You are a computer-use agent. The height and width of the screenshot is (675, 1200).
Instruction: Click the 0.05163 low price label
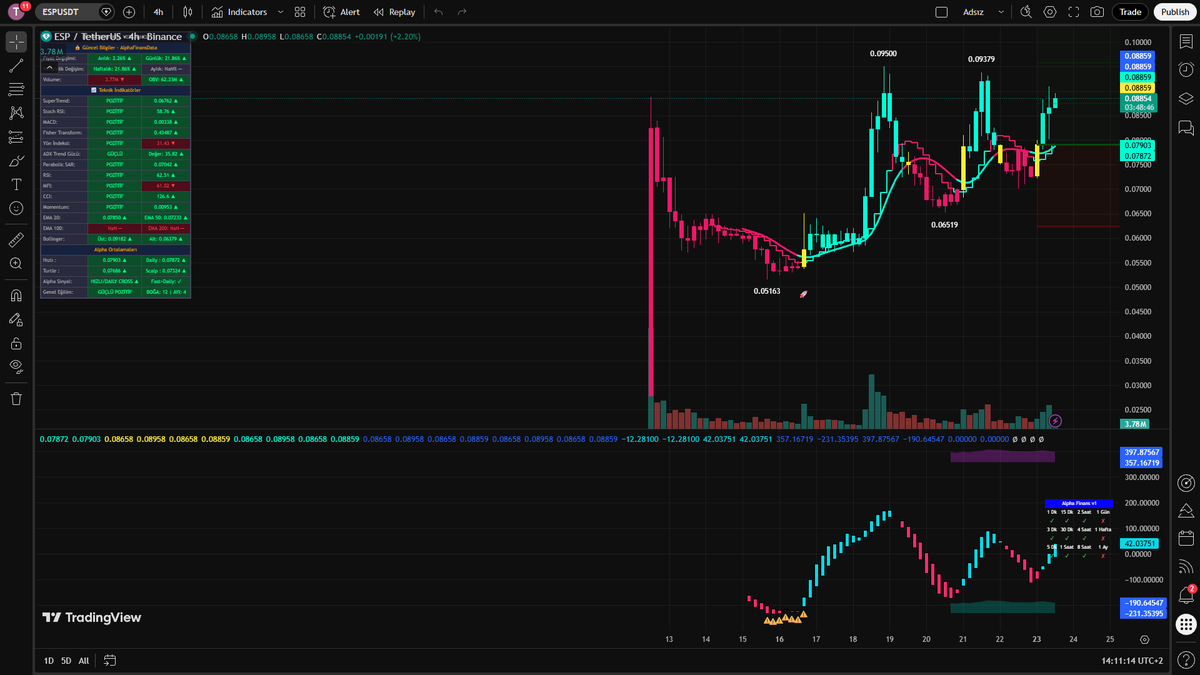766,291
